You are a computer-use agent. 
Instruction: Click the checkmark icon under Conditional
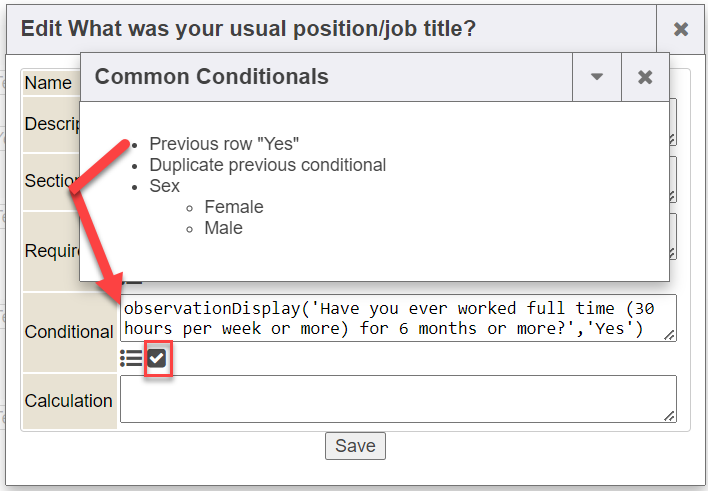coord(157,358)
